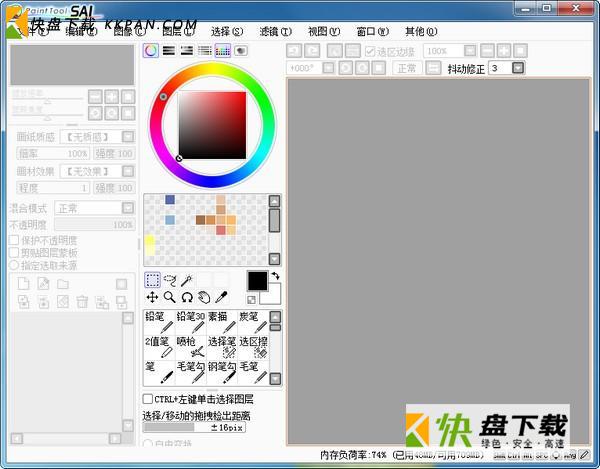Image resolution: width=600 pixels, height=469 pixels.
Task: Pick the yellow palette swatch
Action: point(150,240)
